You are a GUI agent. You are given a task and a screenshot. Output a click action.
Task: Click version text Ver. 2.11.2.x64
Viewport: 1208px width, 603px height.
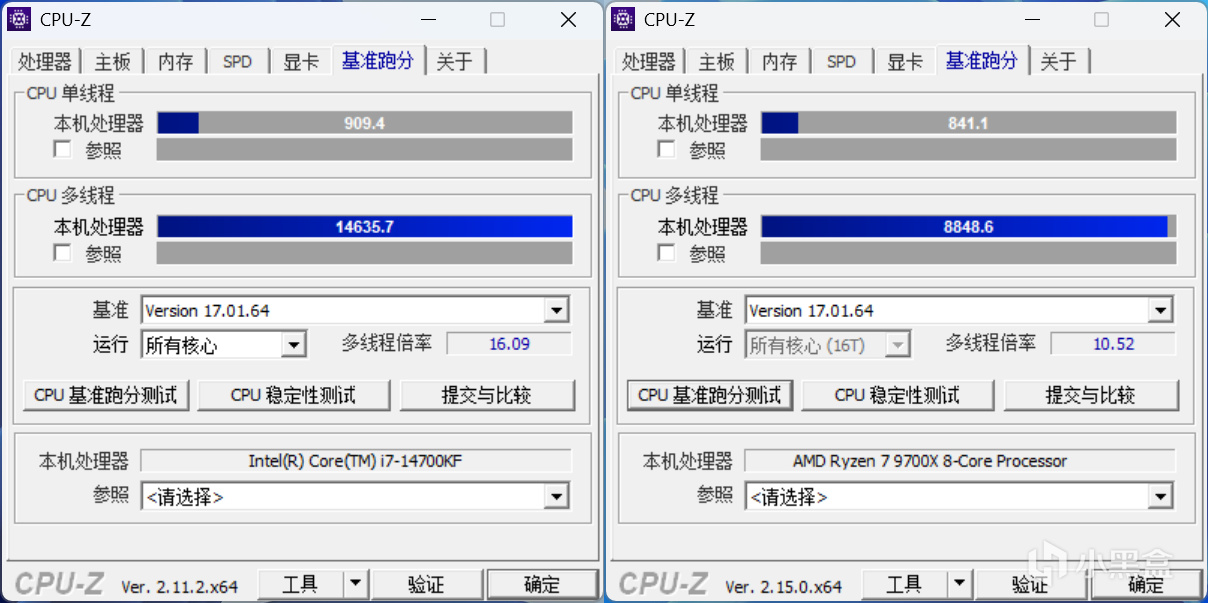[180, 587]
